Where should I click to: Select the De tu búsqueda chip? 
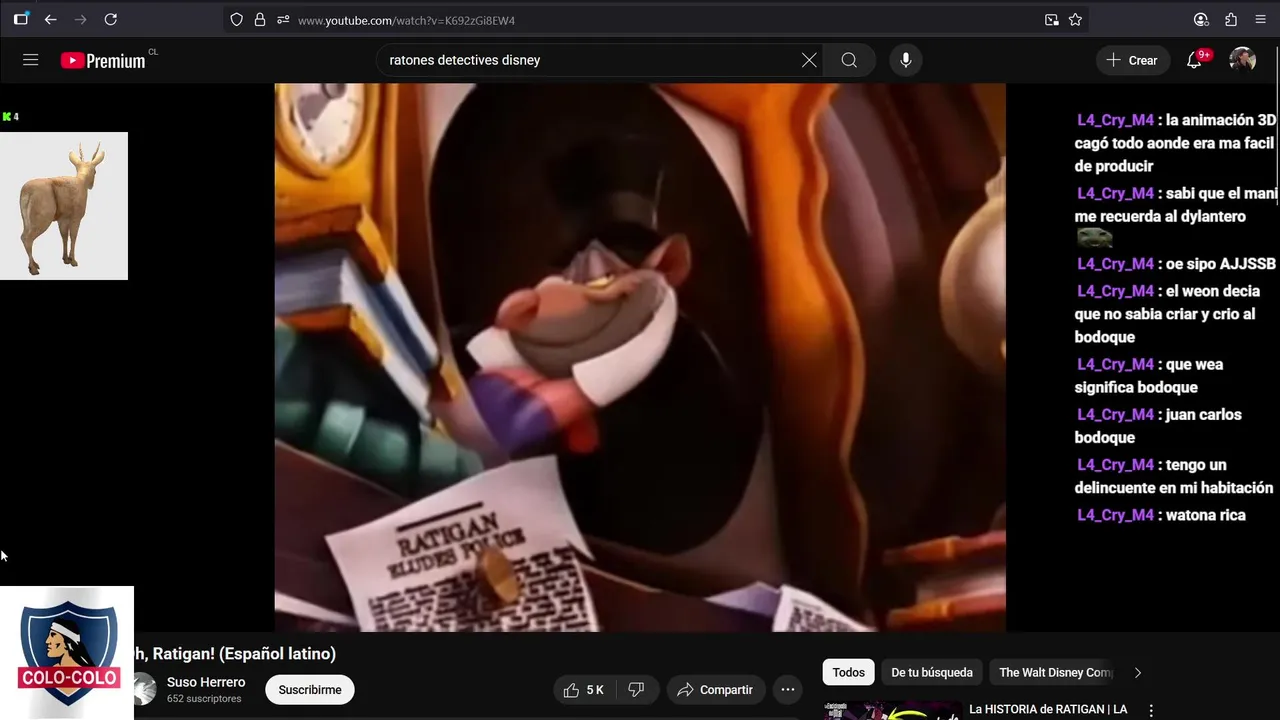pos(932,672)
